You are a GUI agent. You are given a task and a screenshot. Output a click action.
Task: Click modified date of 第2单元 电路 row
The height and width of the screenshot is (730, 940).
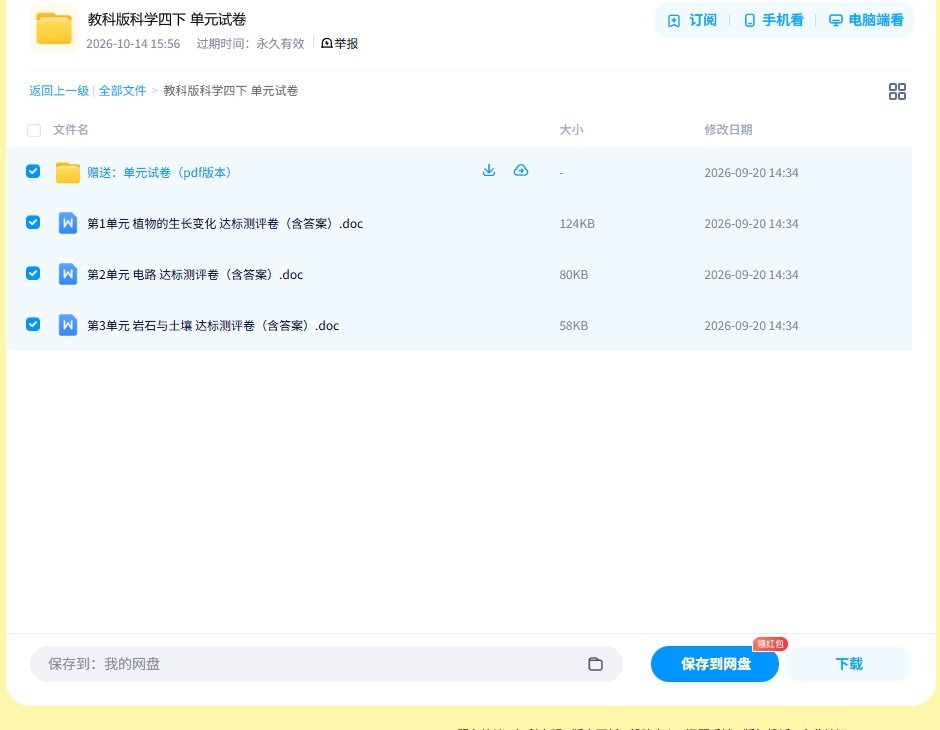pyautogui.click(x=751, y=274)
